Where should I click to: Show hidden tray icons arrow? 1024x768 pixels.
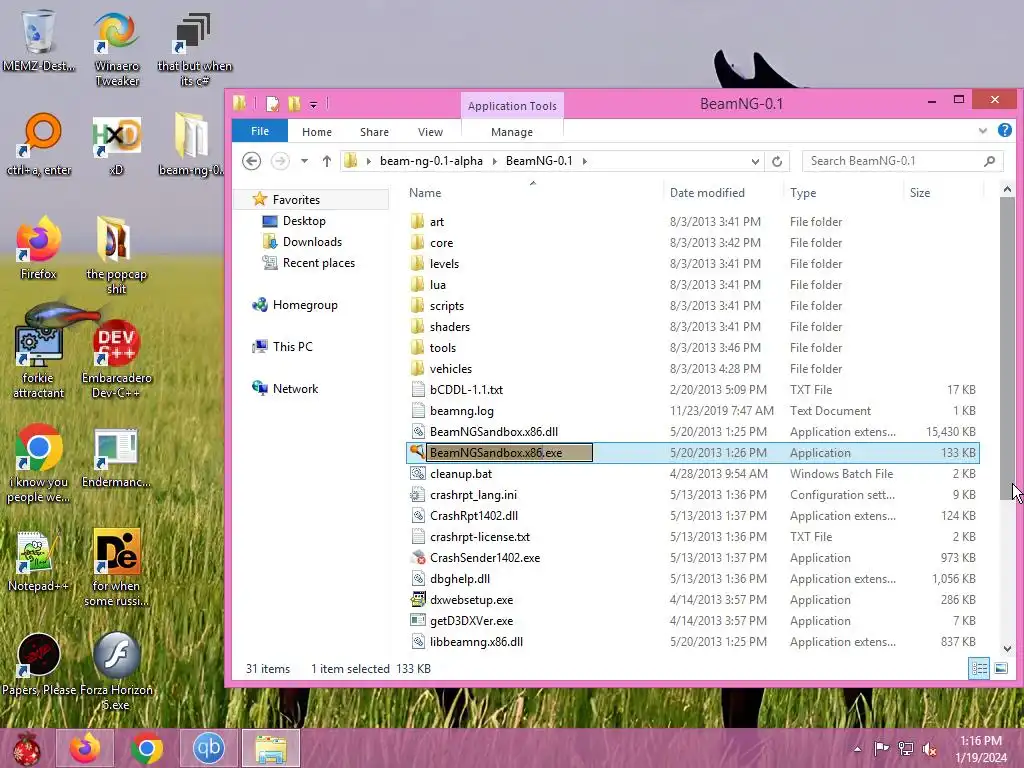pyautogui.click(x=857, y=749)
